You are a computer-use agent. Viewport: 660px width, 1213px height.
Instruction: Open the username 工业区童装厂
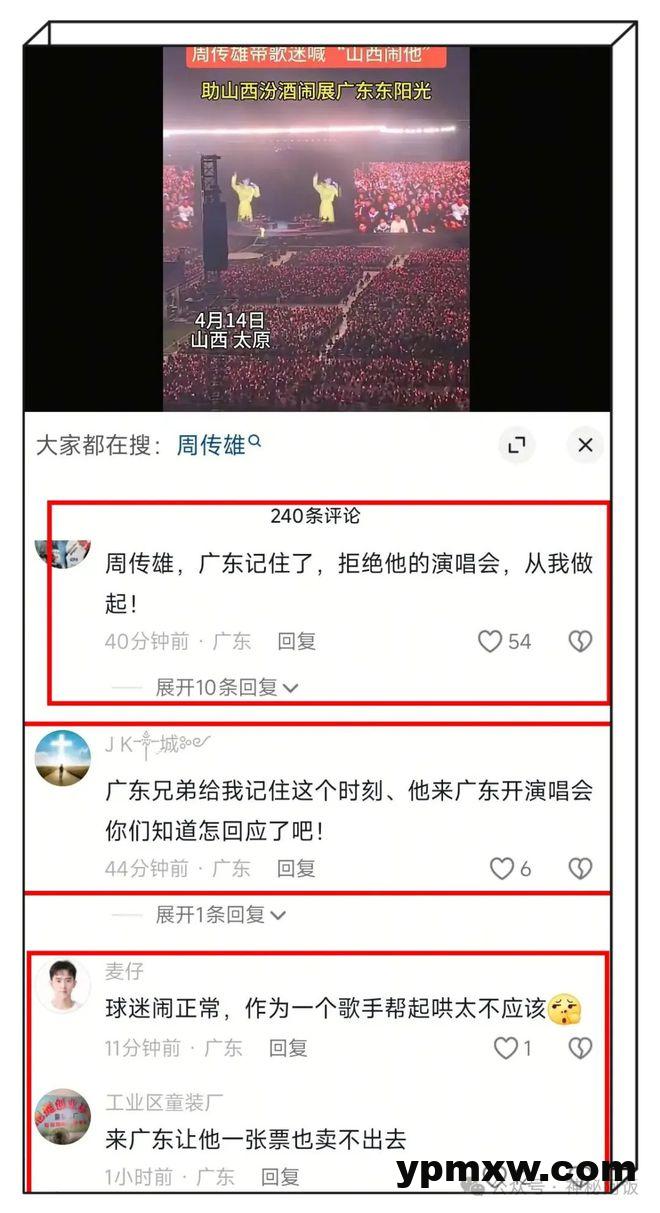(165, 1103)
